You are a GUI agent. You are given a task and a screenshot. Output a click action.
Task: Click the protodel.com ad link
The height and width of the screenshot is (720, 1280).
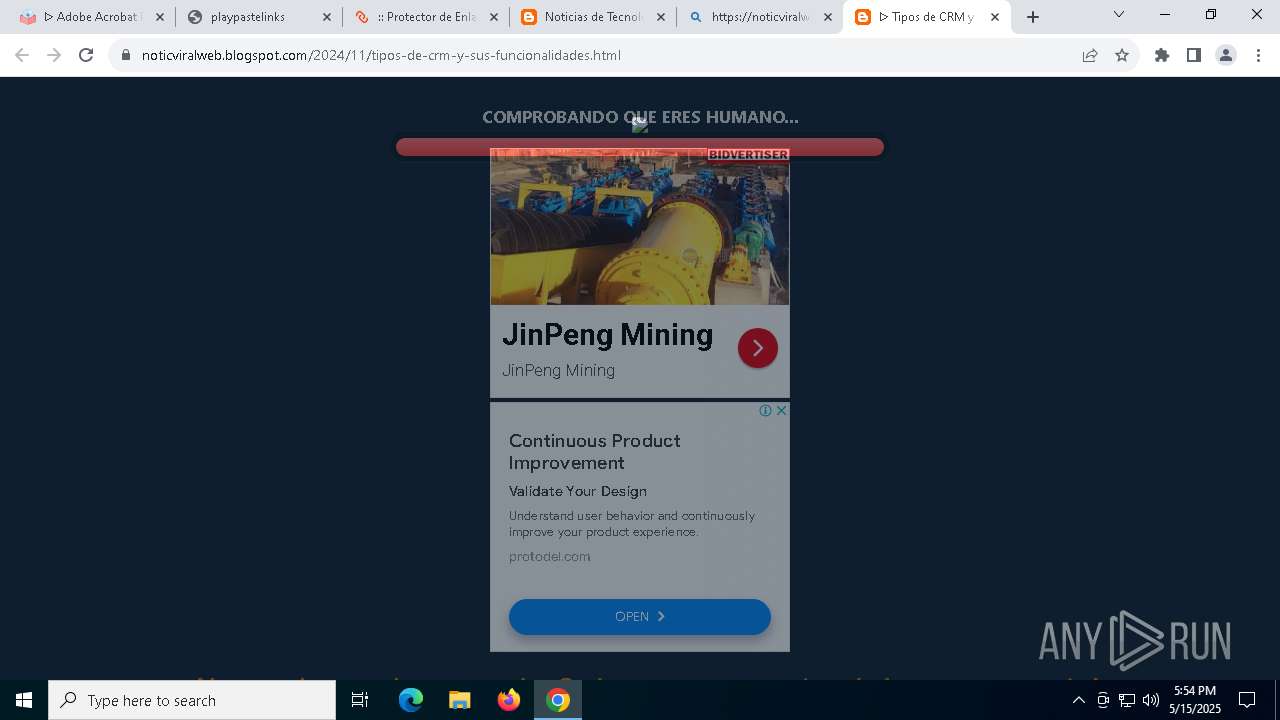[550, 556]
